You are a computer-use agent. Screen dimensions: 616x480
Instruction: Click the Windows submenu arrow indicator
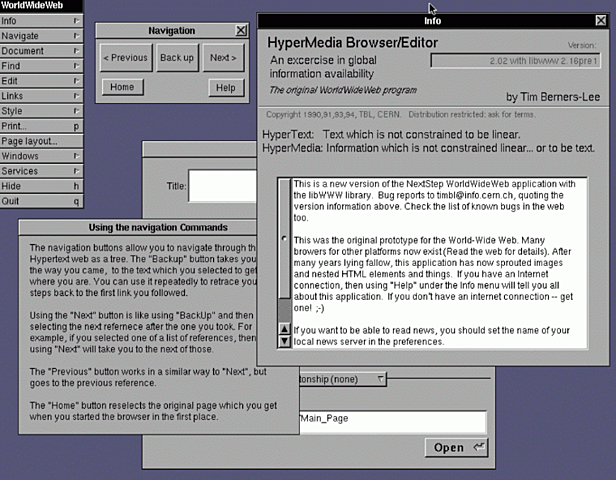77,156
